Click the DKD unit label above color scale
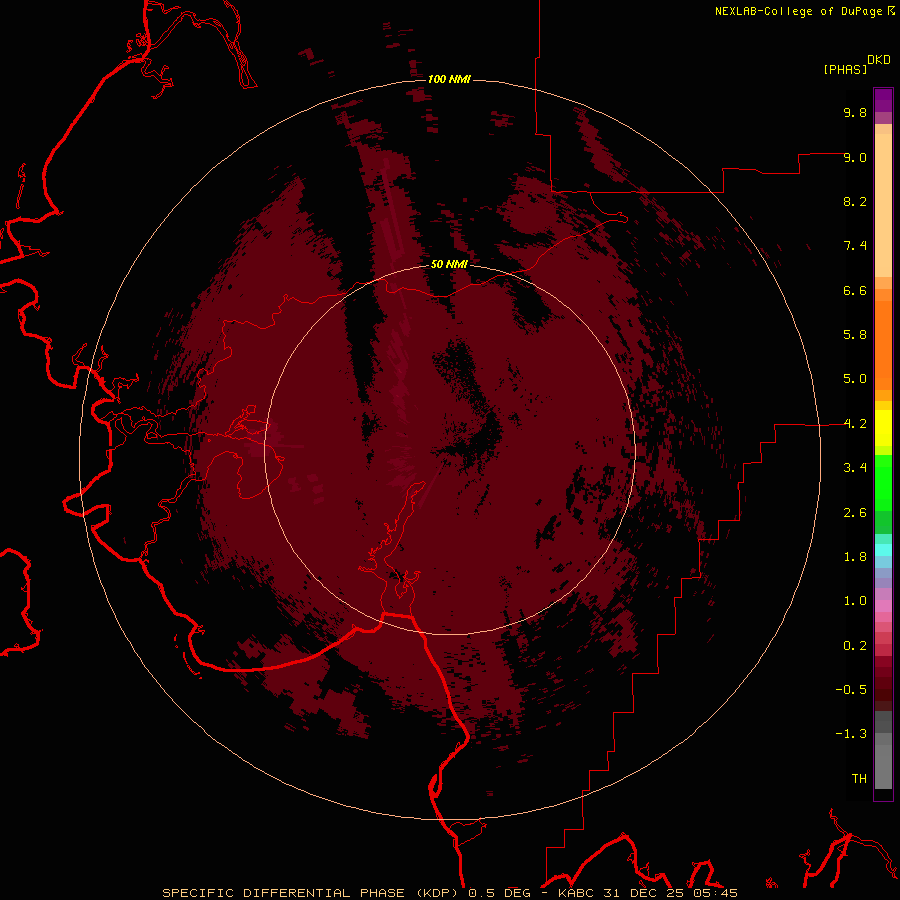Viewport: 900px width, 900px height. (879, 60)
